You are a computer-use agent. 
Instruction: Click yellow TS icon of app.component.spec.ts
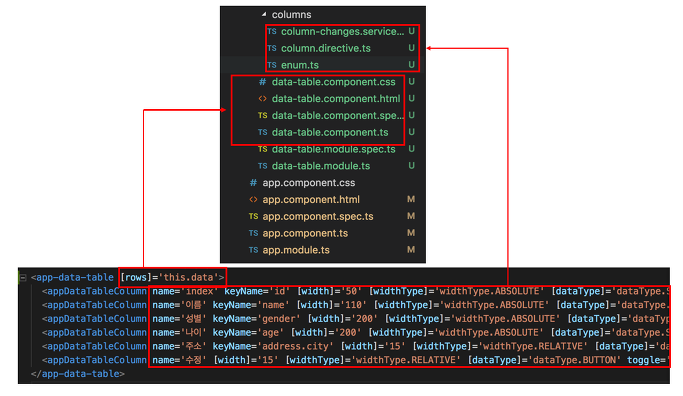[253, 217]
